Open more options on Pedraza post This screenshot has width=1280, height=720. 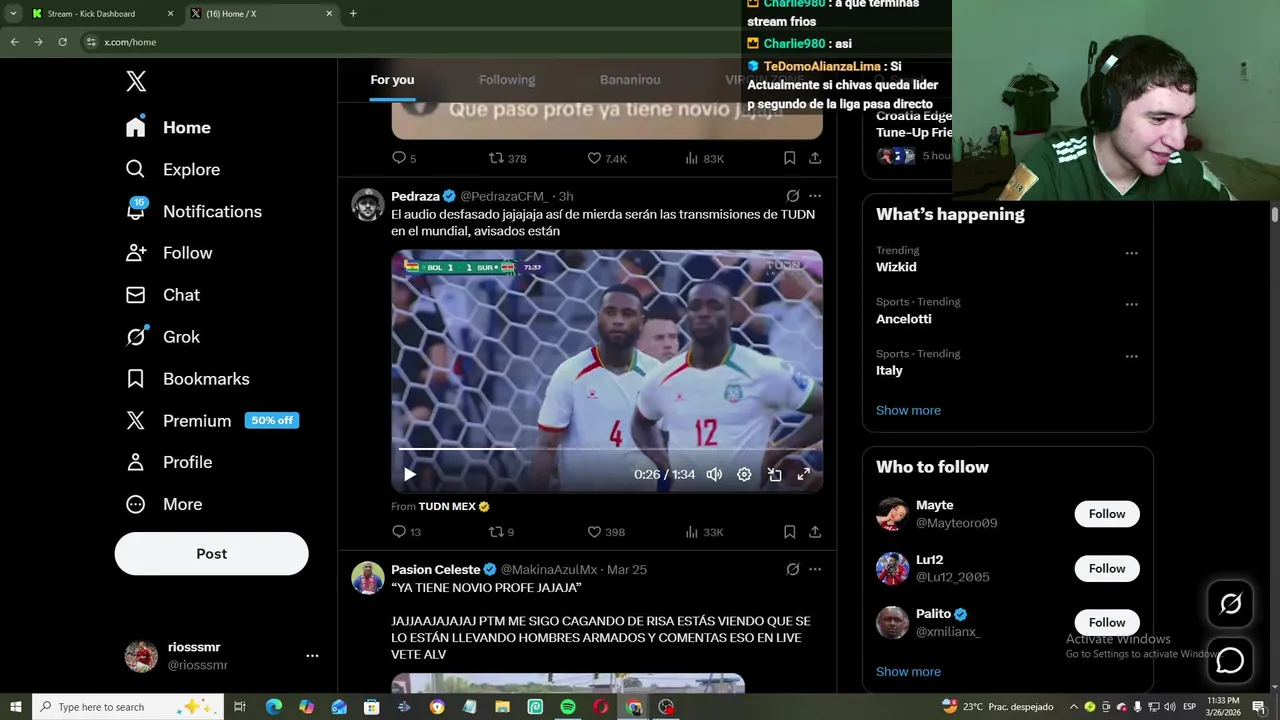pos(815,196)
